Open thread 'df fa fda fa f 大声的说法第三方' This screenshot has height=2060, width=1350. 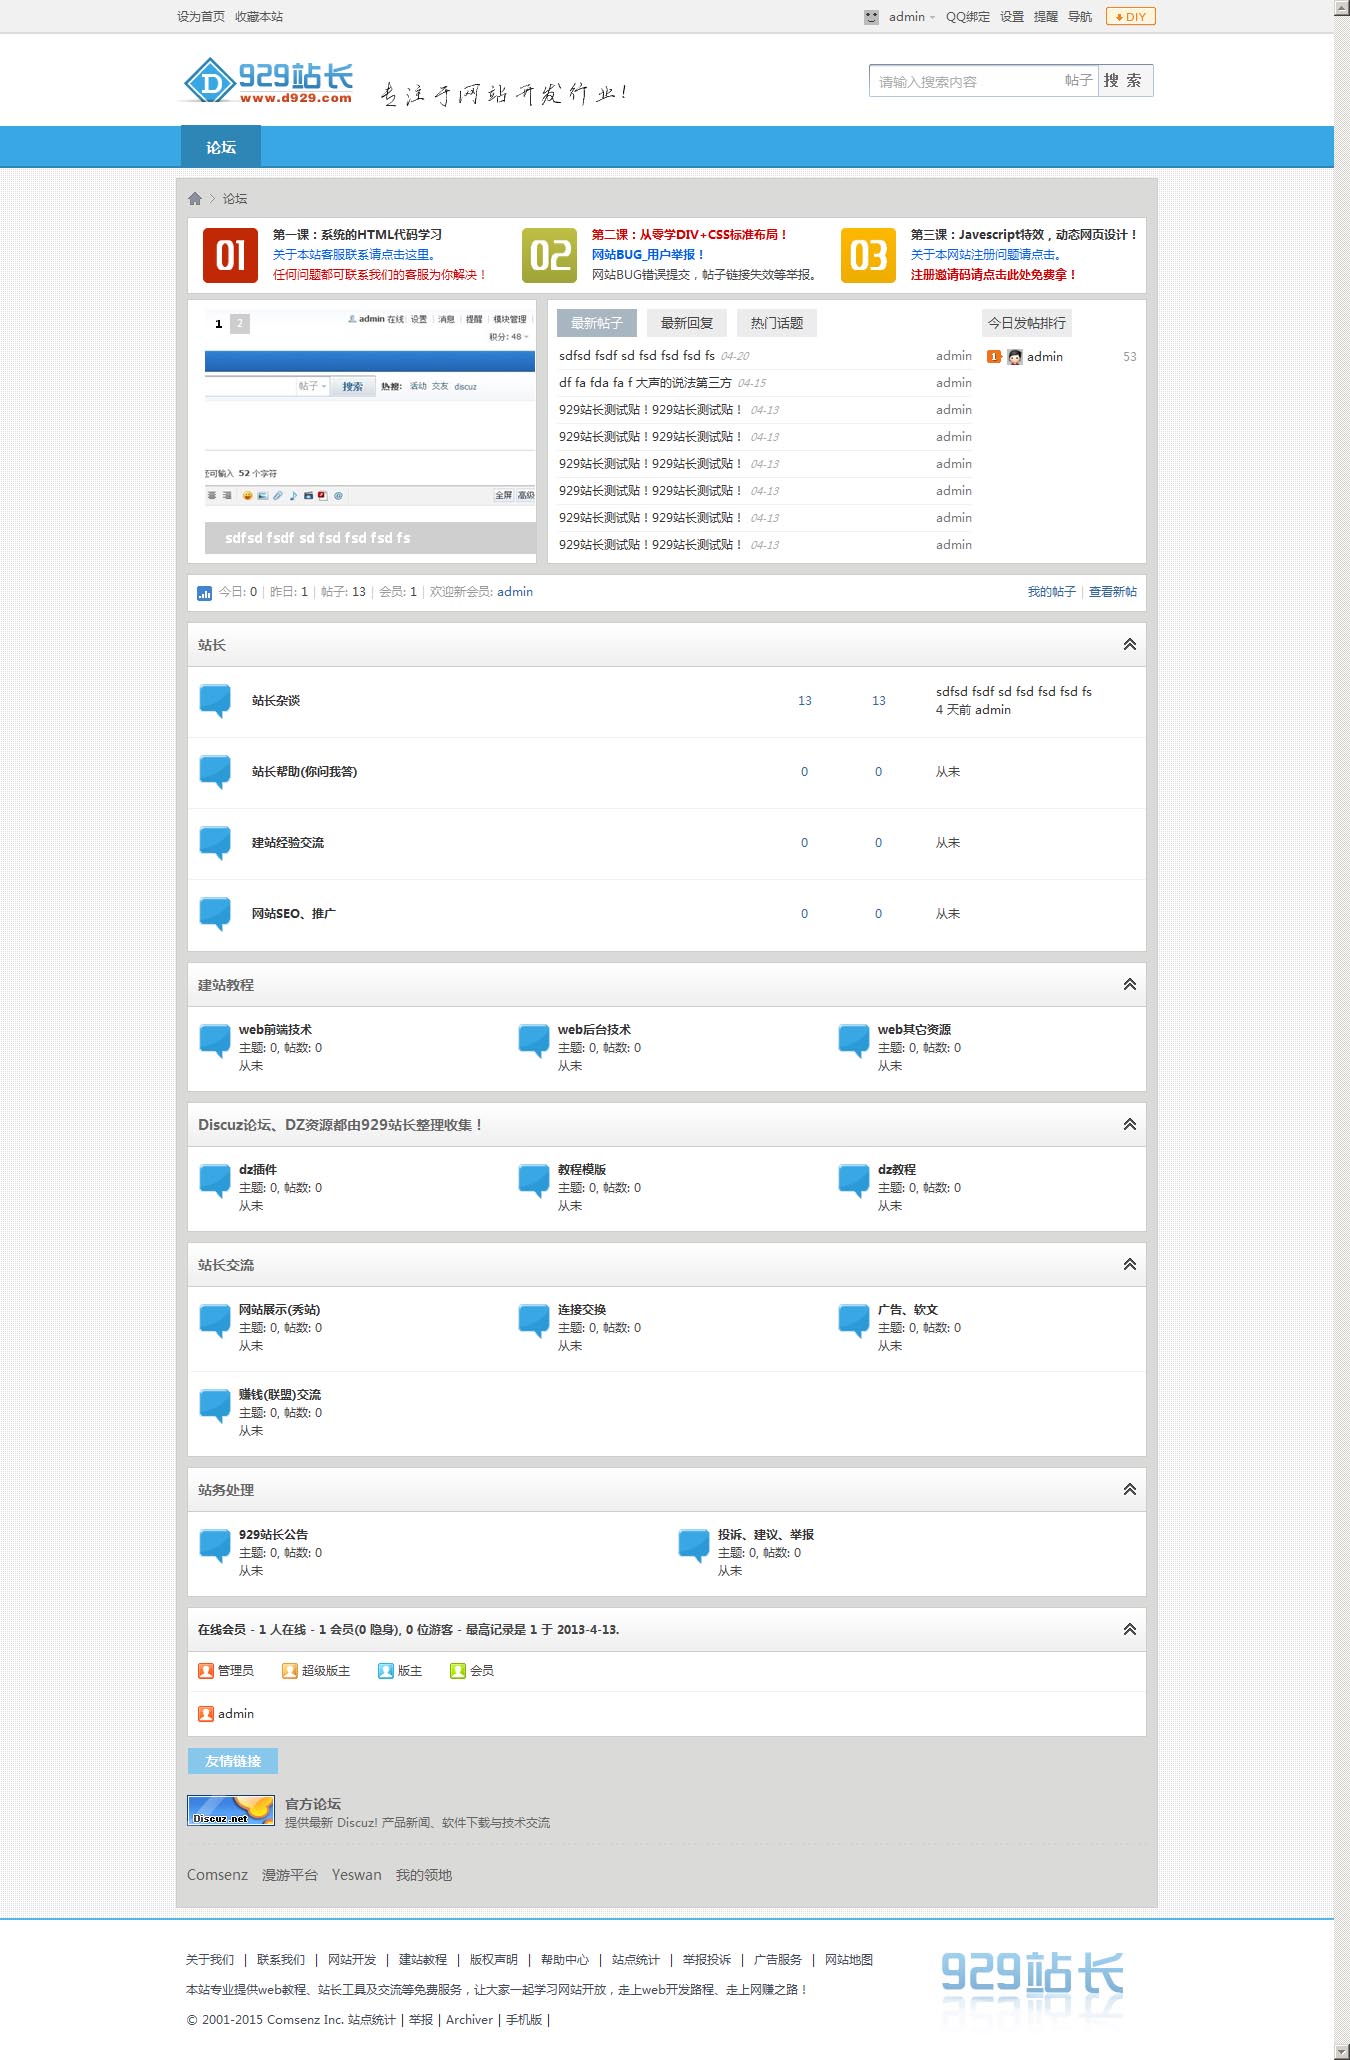pos(645,383)
